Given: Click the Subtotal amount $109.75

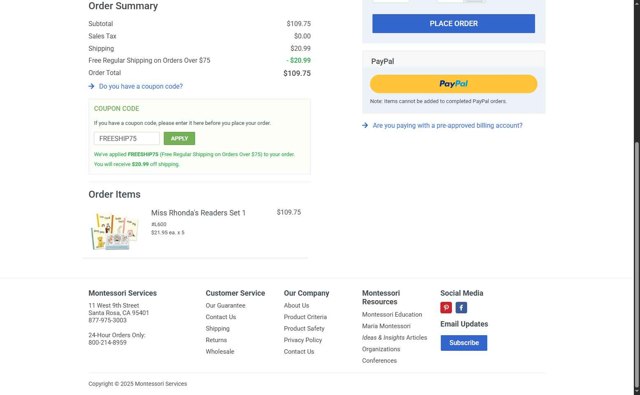Looking at the screenshot, I should click(298, 24).
